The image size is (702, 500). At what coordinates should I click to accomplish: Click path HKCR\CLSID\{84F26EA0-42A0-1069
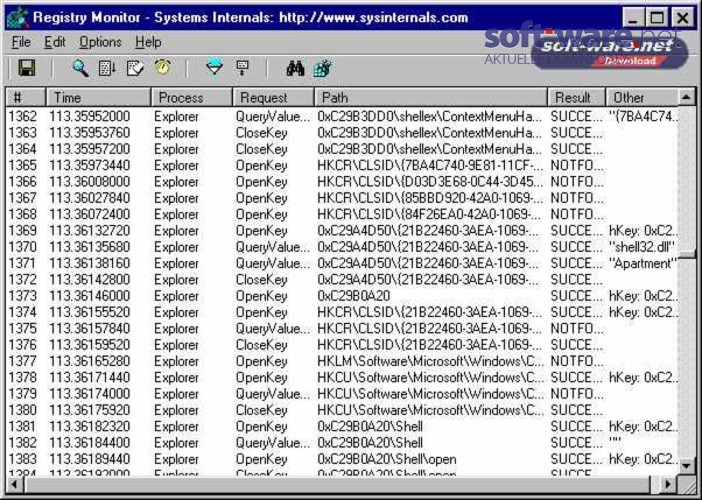pos(430,214)
